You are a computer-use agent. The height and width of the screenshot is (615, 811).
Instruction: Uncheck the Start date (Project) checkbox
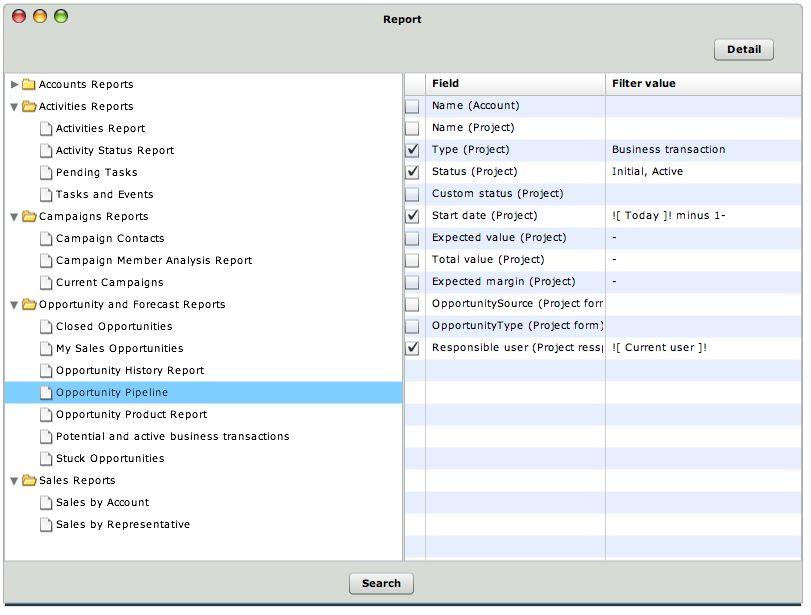(412, 216)
